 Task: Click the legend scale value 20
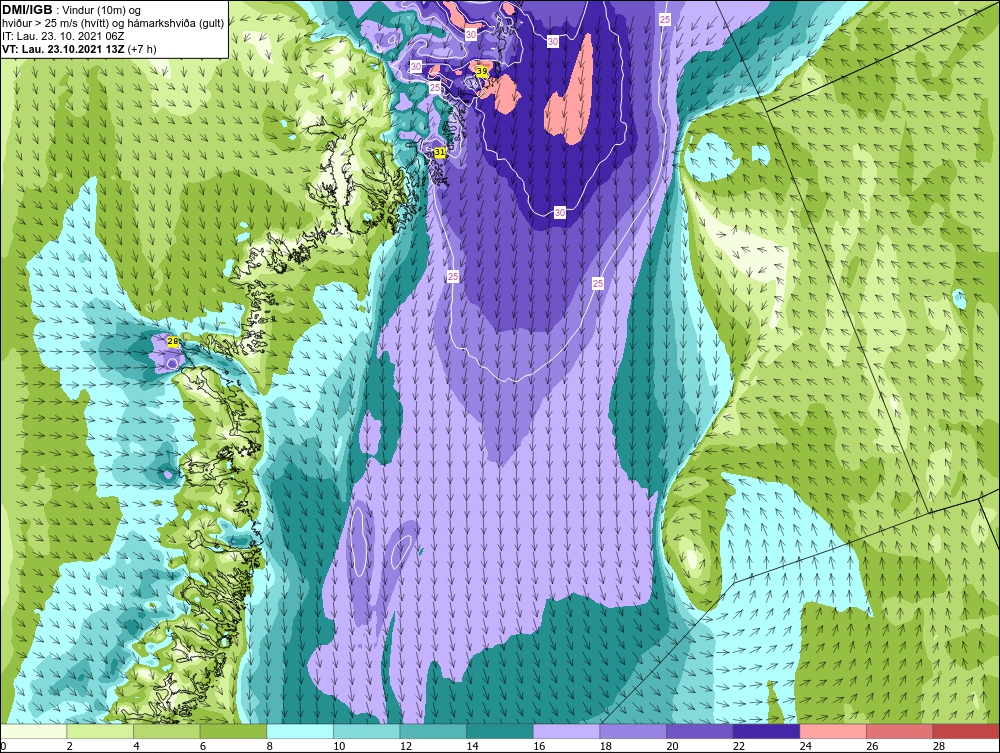point(672,746)
